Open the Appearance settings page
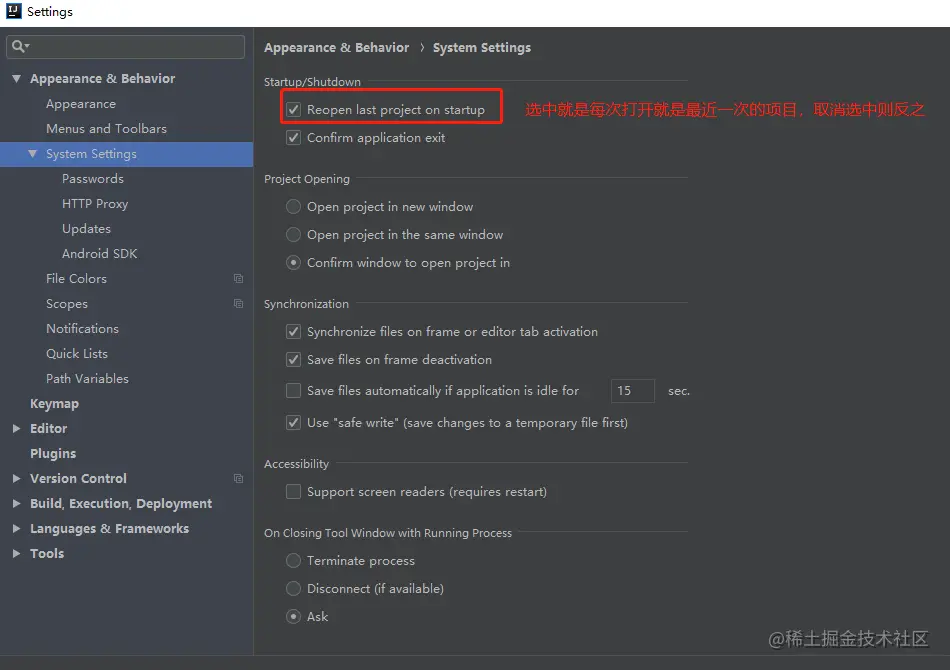The image size is (950, 670). coord(81,104)
